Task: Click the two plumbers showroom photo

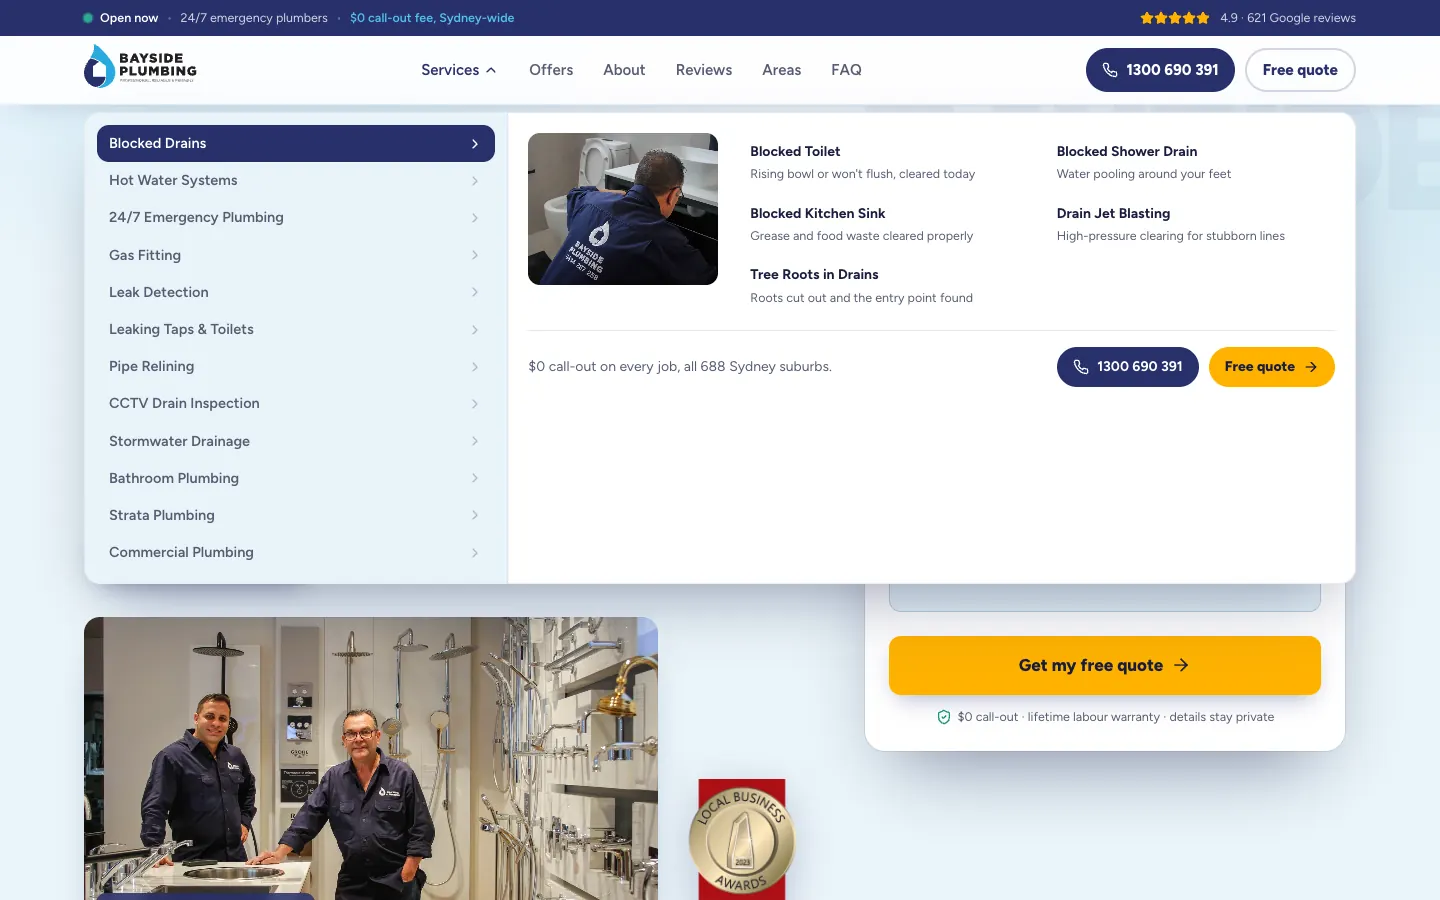Action: click(x=371, y=758)
